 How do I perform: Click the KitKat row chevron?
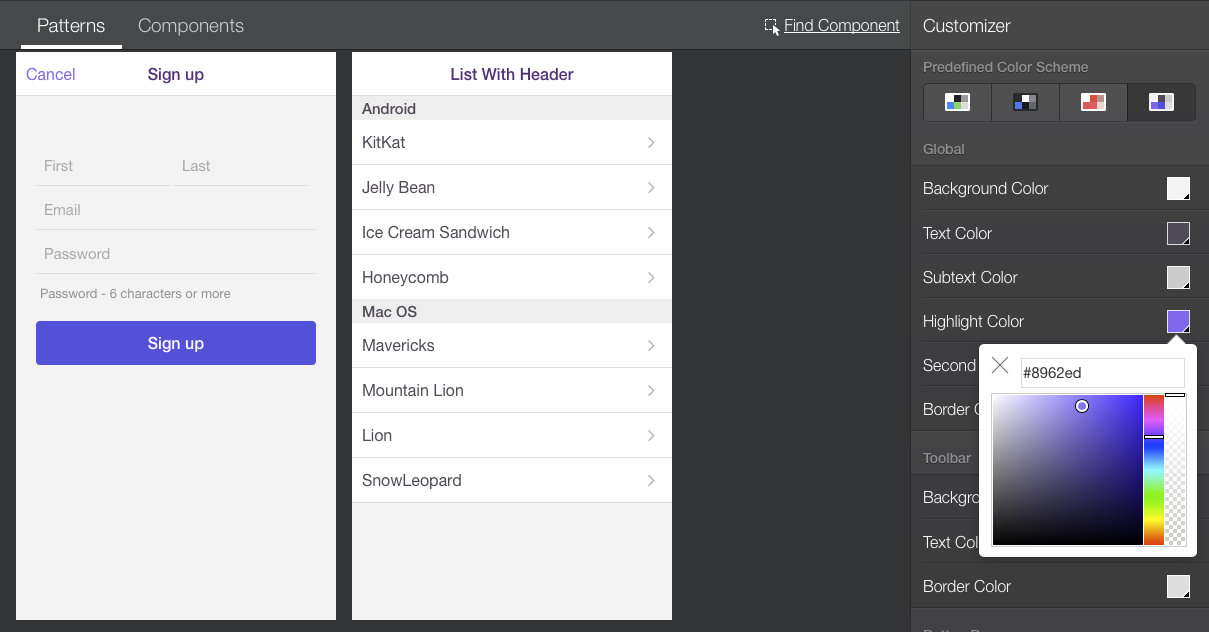point(651,143)
